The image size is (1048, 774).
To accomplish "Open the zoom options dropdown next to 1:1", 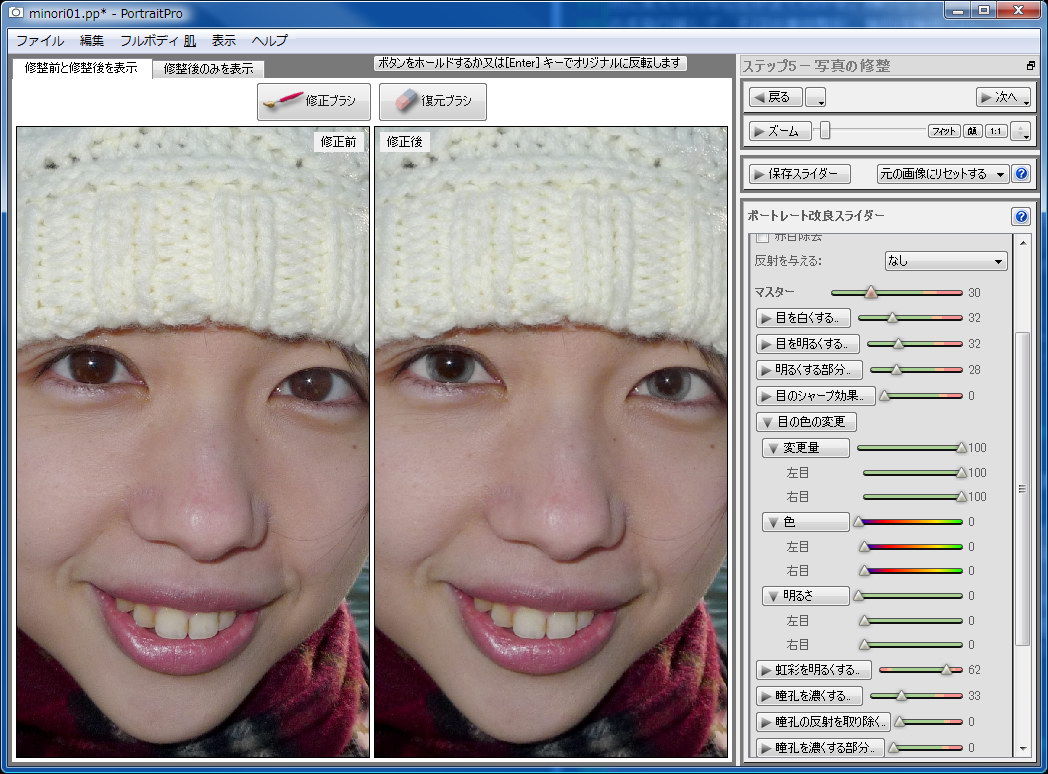I will 1020,131.
